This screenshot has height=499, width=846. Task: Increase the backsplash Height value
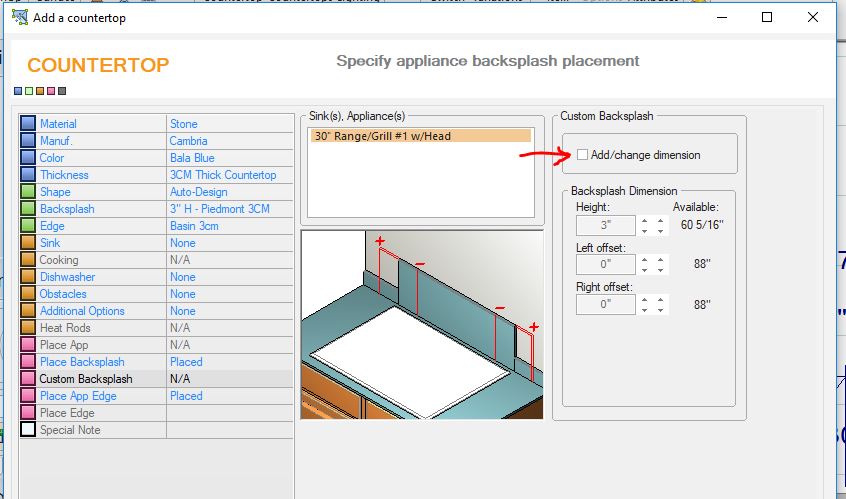(x=645, y=220)
